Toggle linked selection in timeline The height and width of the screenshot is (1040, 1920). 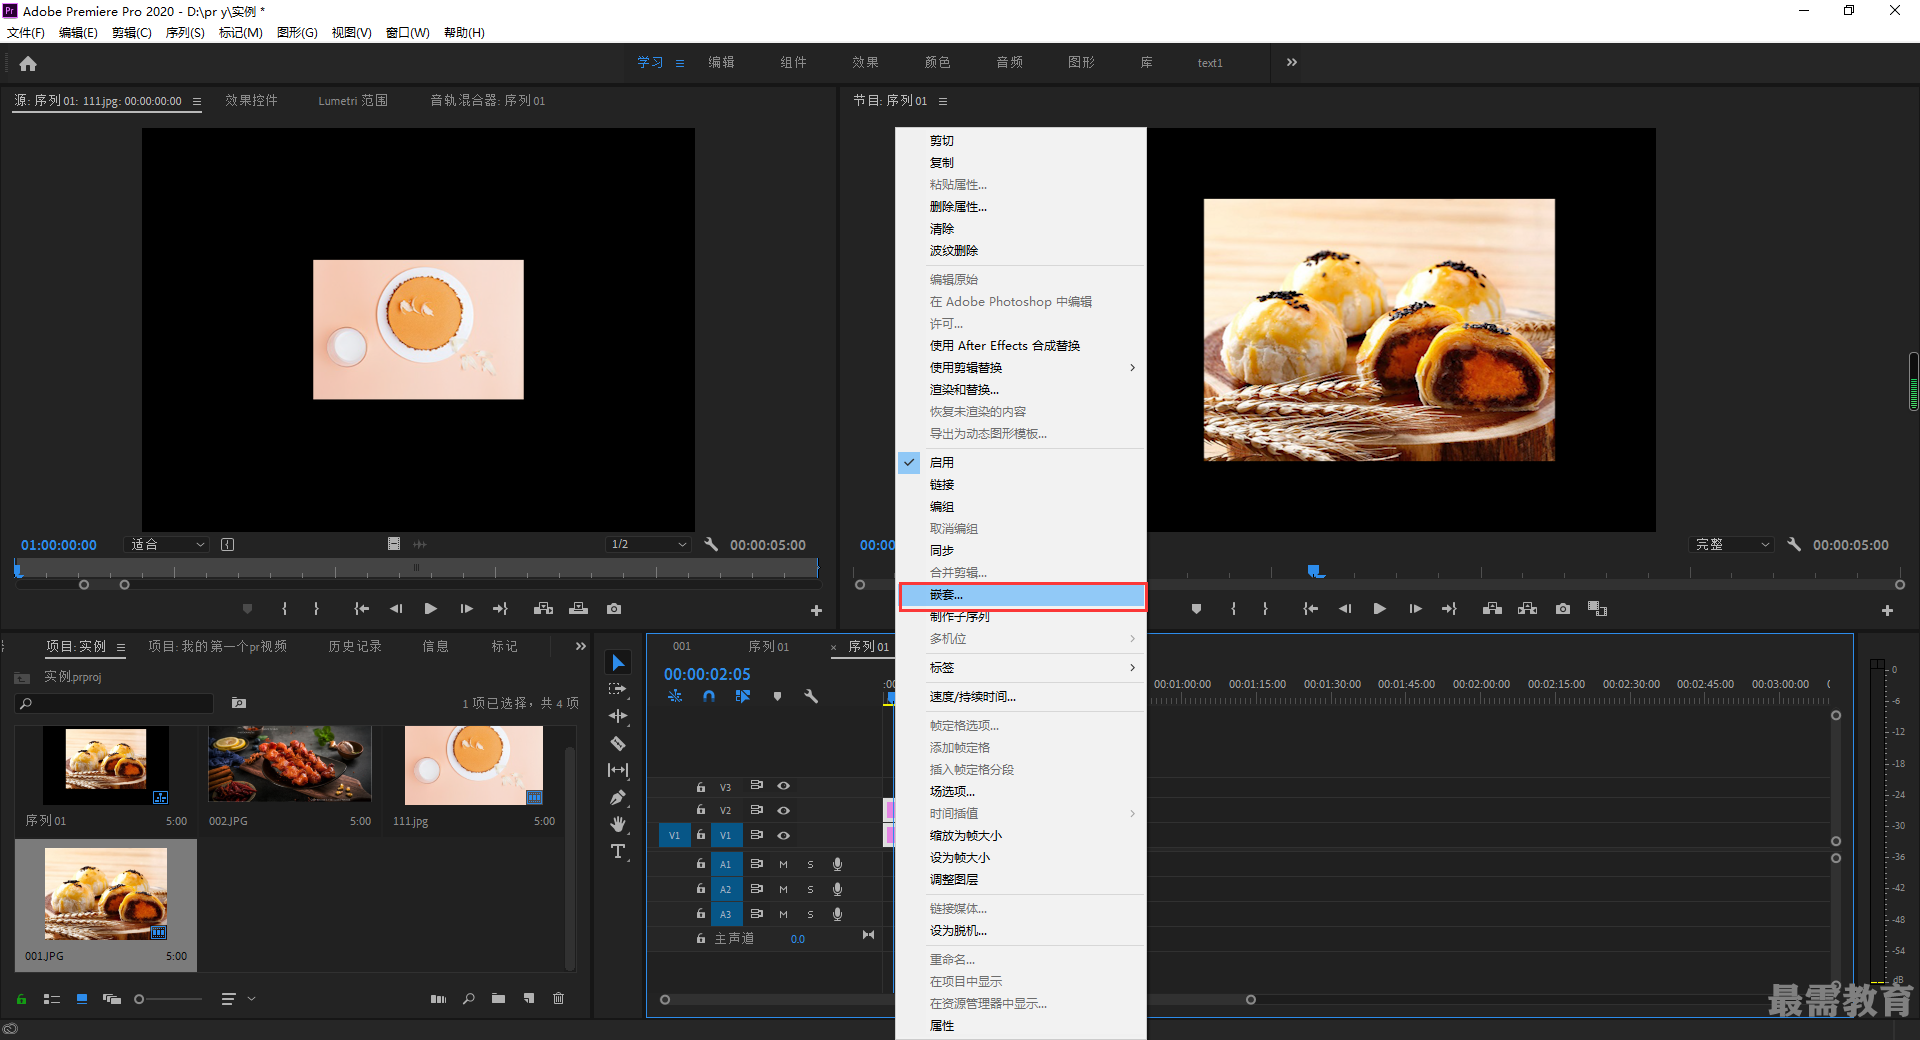[743, 696]
